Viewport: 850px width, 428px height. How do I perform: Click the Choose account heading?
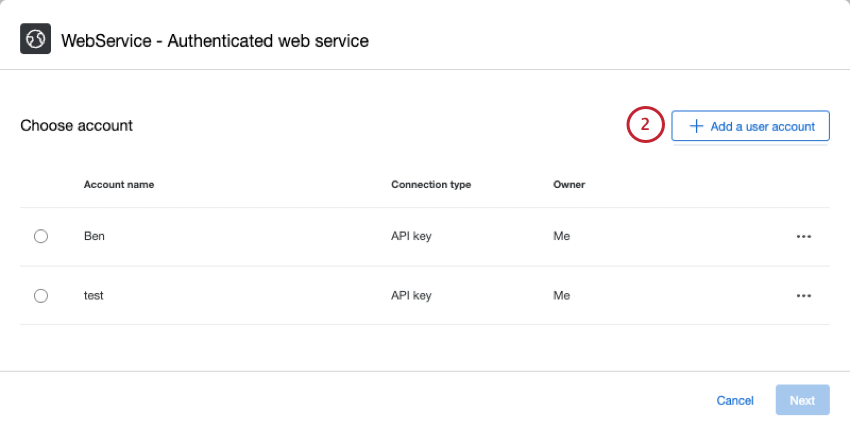click(x=76, y=126)
